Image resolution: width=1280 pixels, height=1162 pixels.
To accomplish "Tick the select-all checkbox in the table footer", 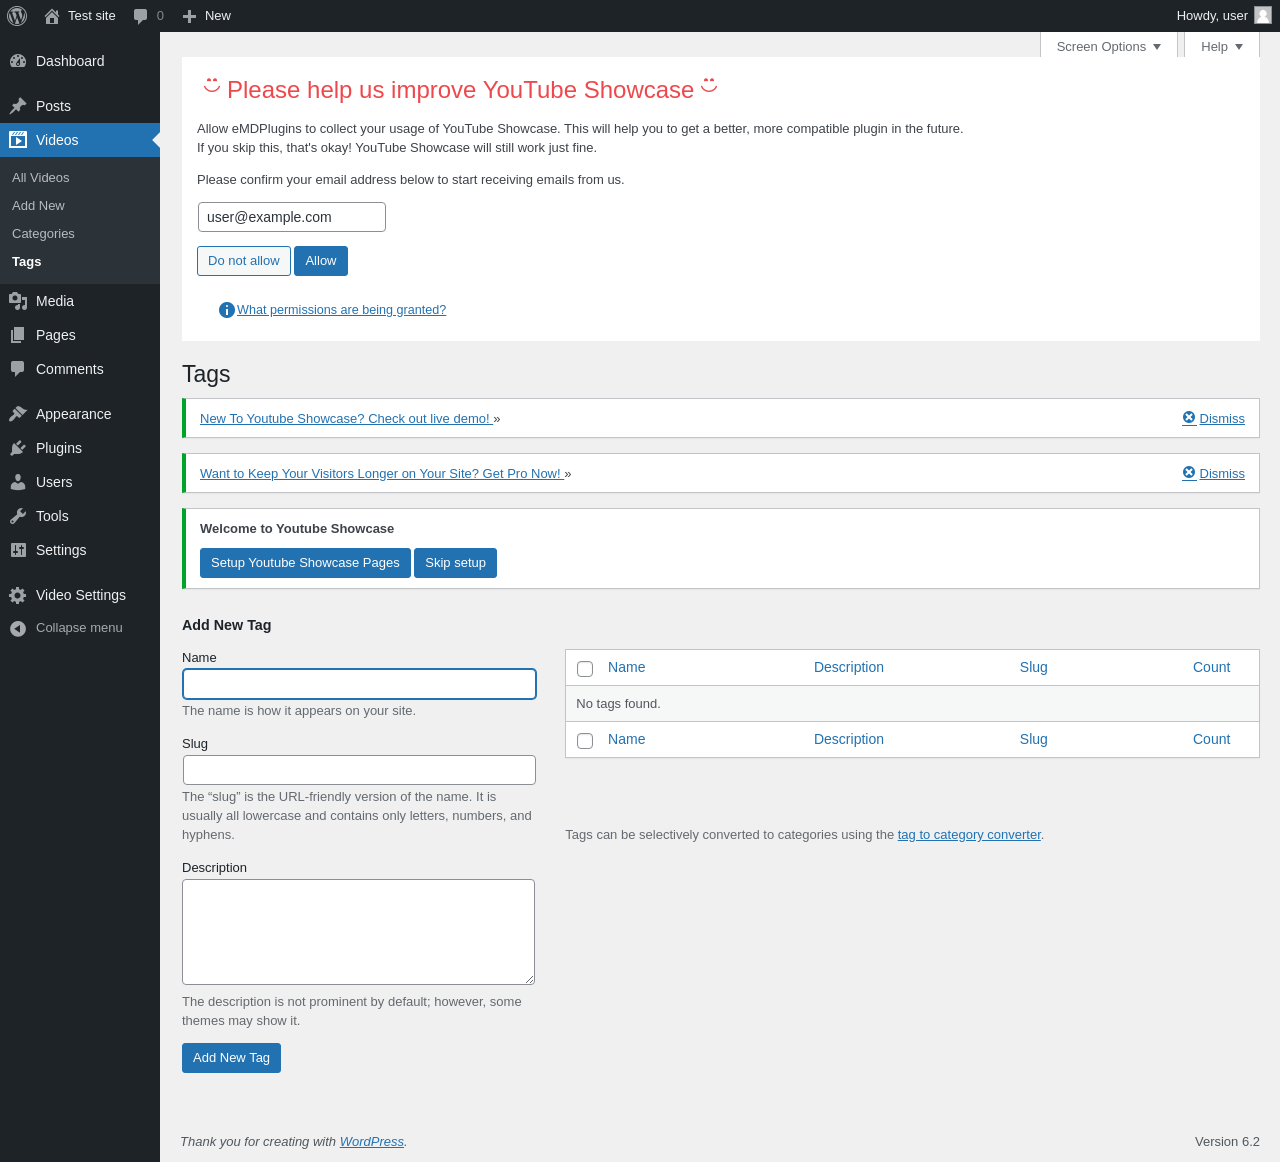I will [x=585, y=741].
